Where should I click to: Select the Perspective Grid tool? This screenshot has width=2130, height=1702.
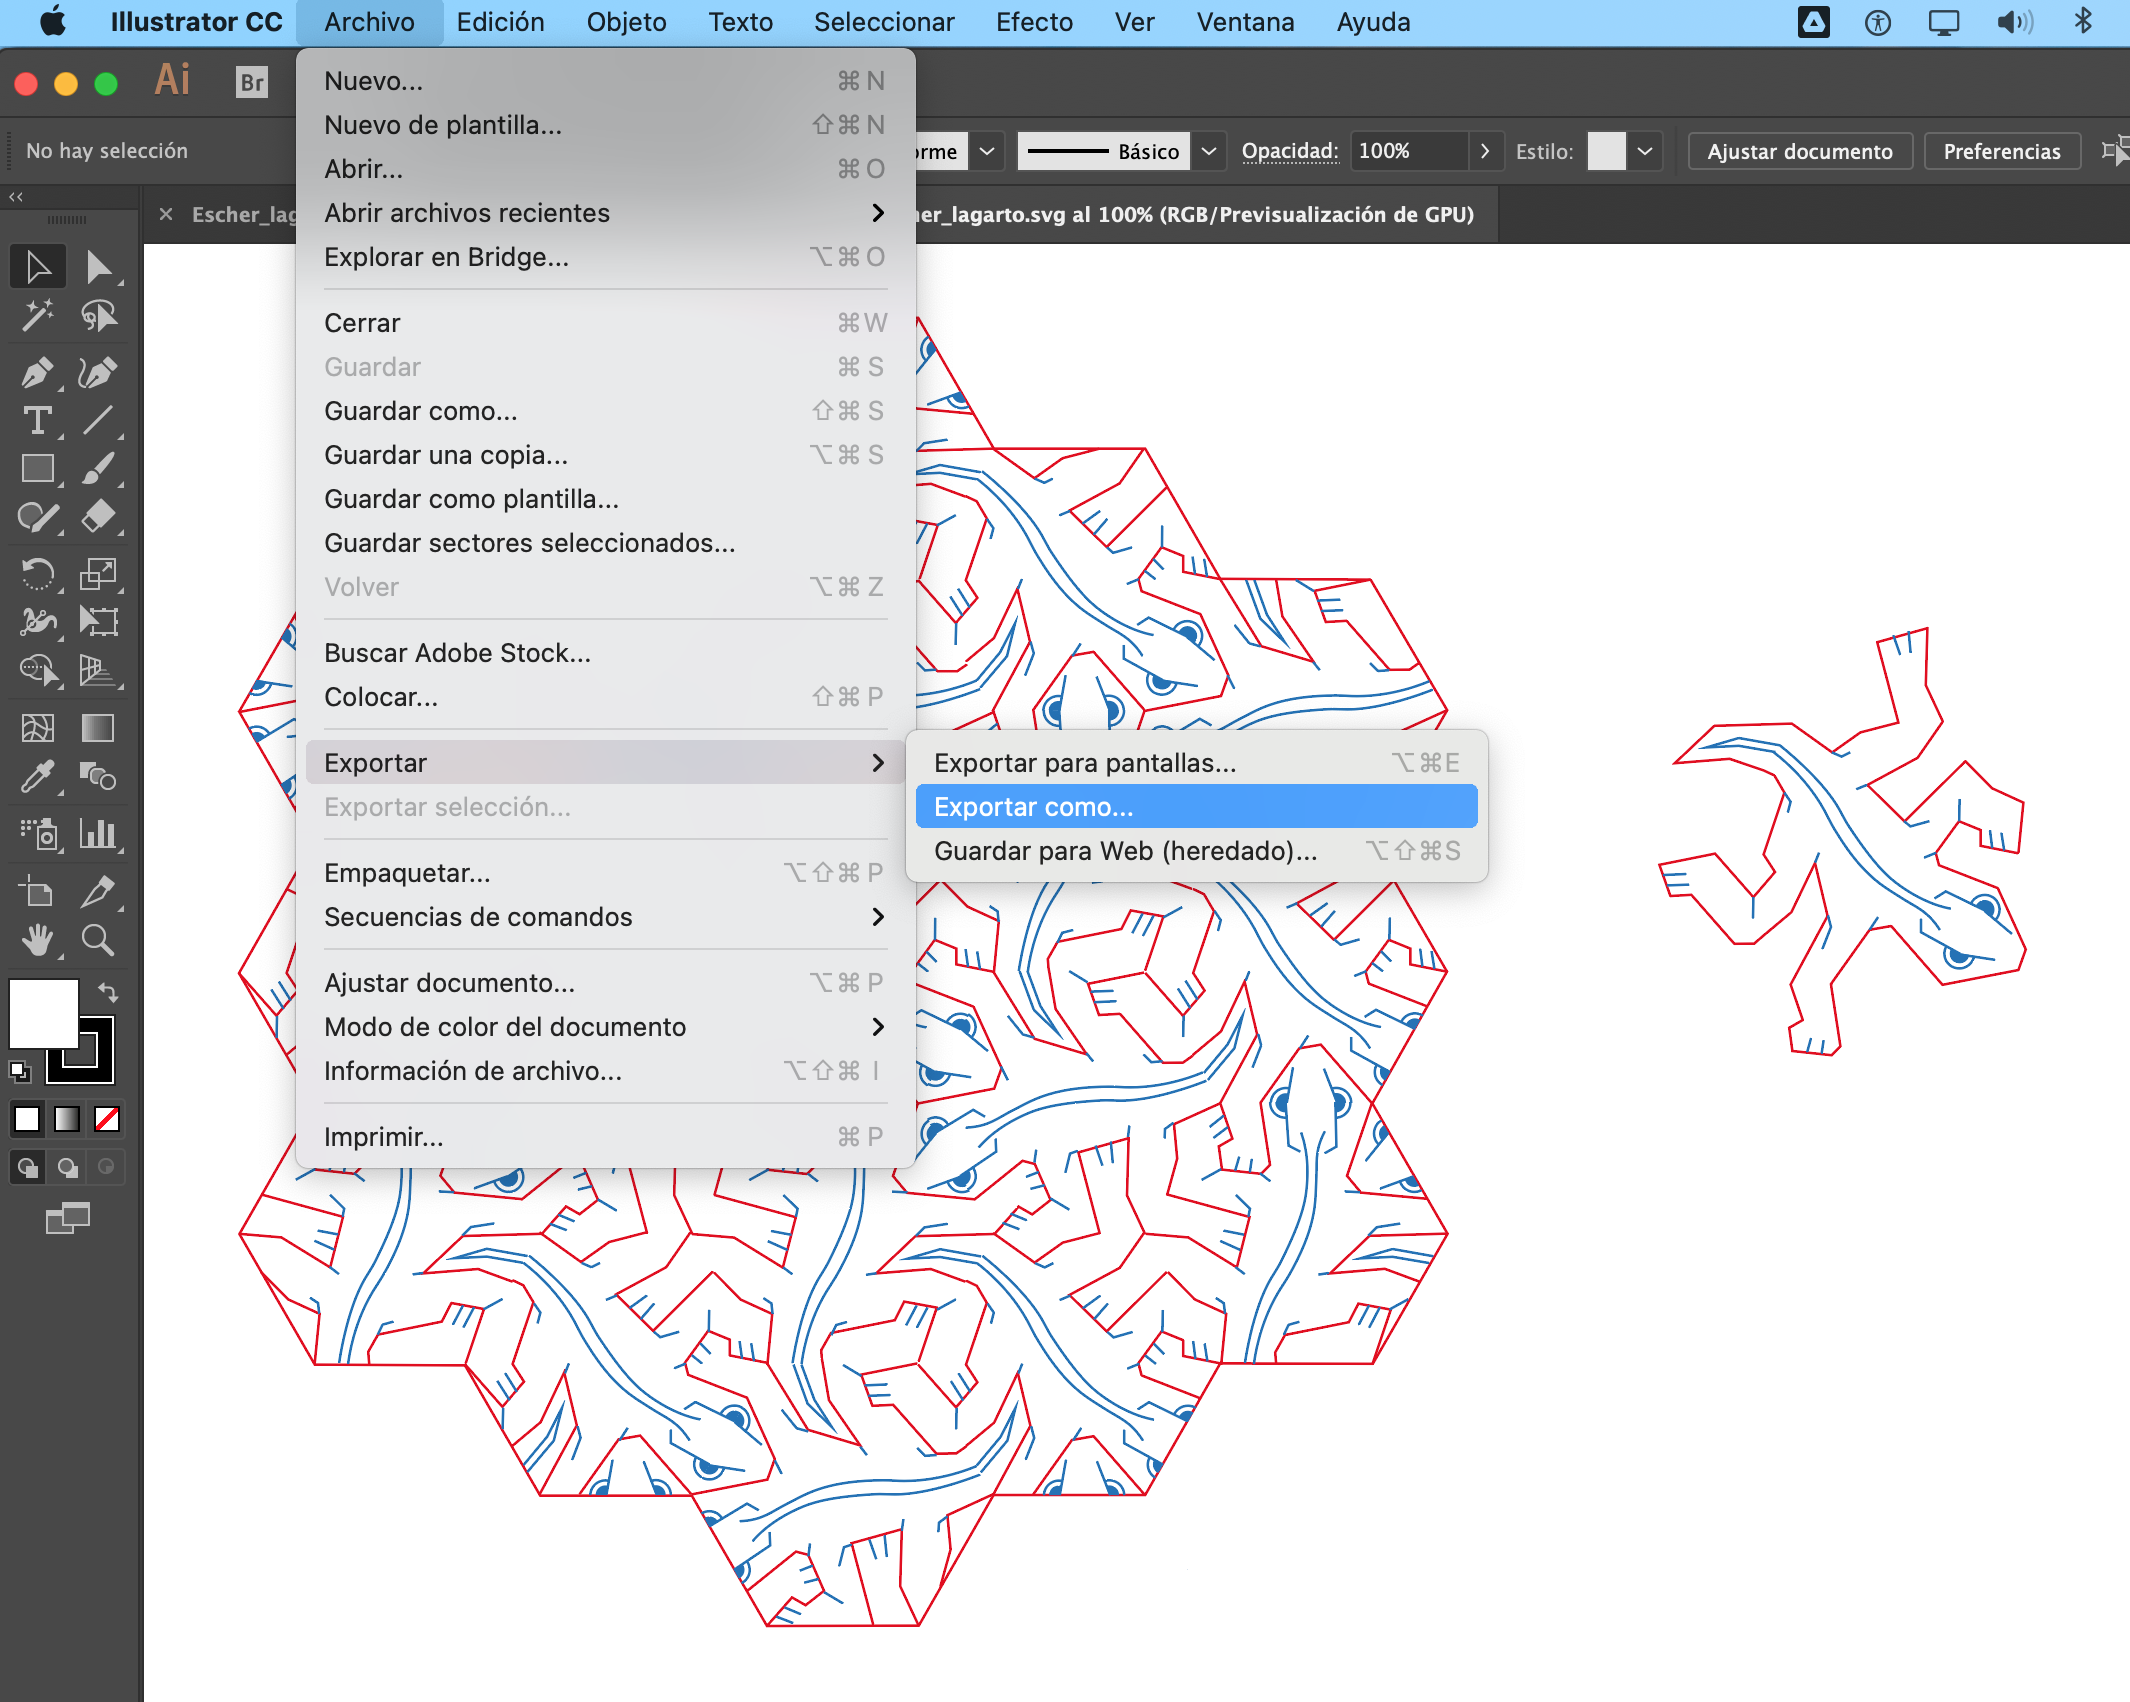click(98, 669)
